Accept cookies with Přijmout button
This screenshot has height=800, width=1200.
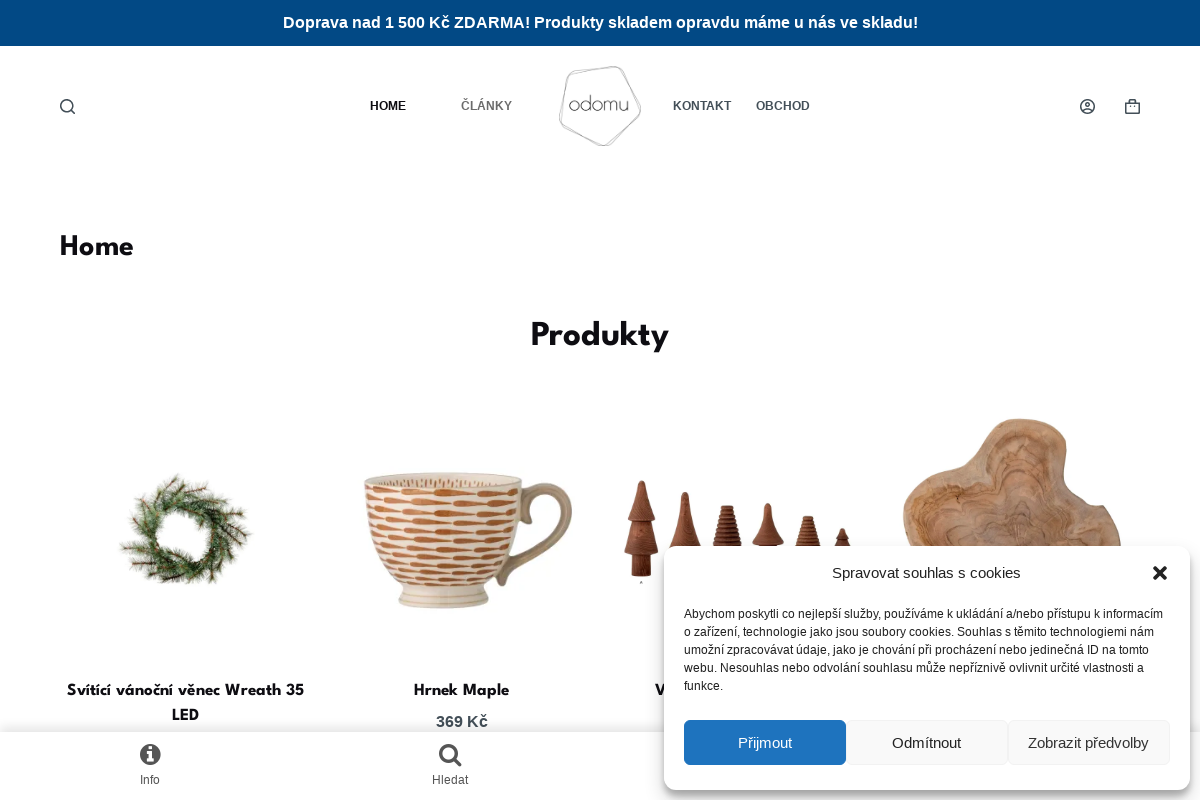tap(765, 742)
